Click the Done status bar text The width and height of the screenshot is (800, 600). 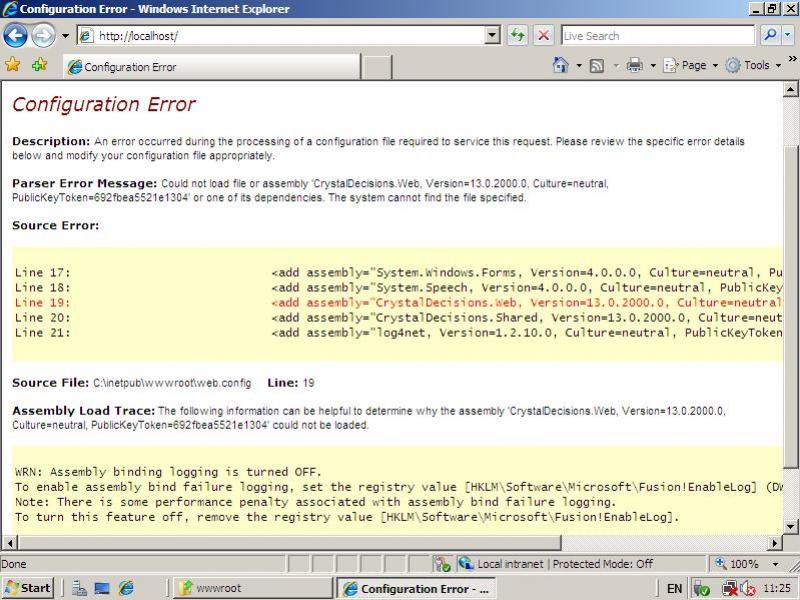(x=14, y=564)
